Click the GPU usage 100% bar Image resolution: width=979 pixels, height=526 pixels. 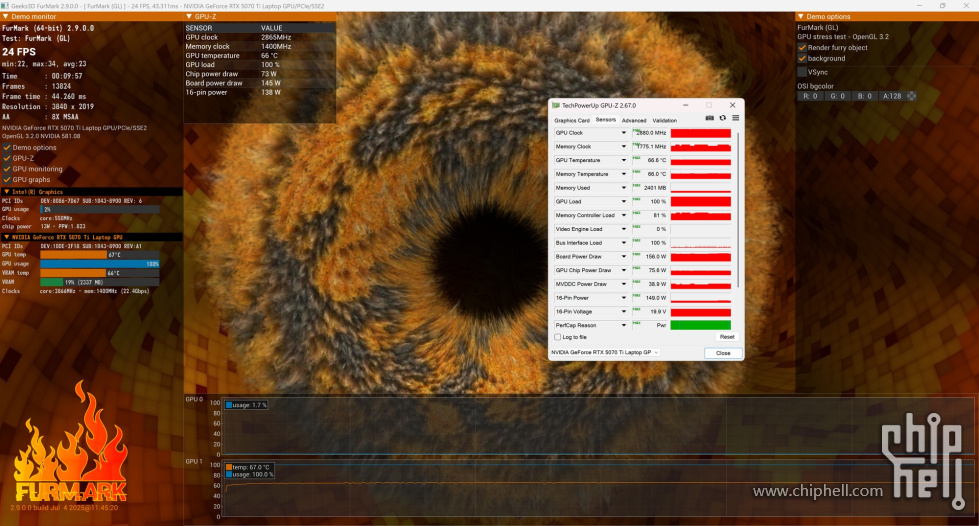pos(100,264)
